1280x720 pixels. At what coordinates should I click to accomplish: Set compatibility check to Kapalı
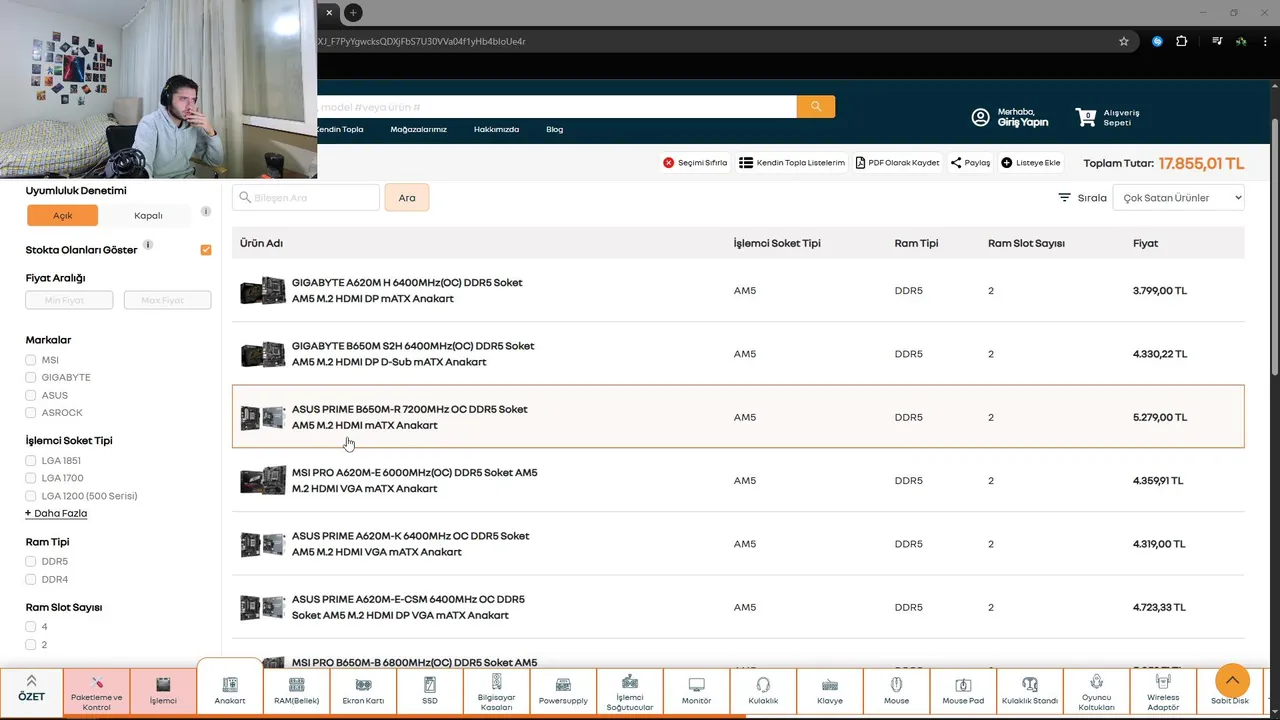click(148, 215)
